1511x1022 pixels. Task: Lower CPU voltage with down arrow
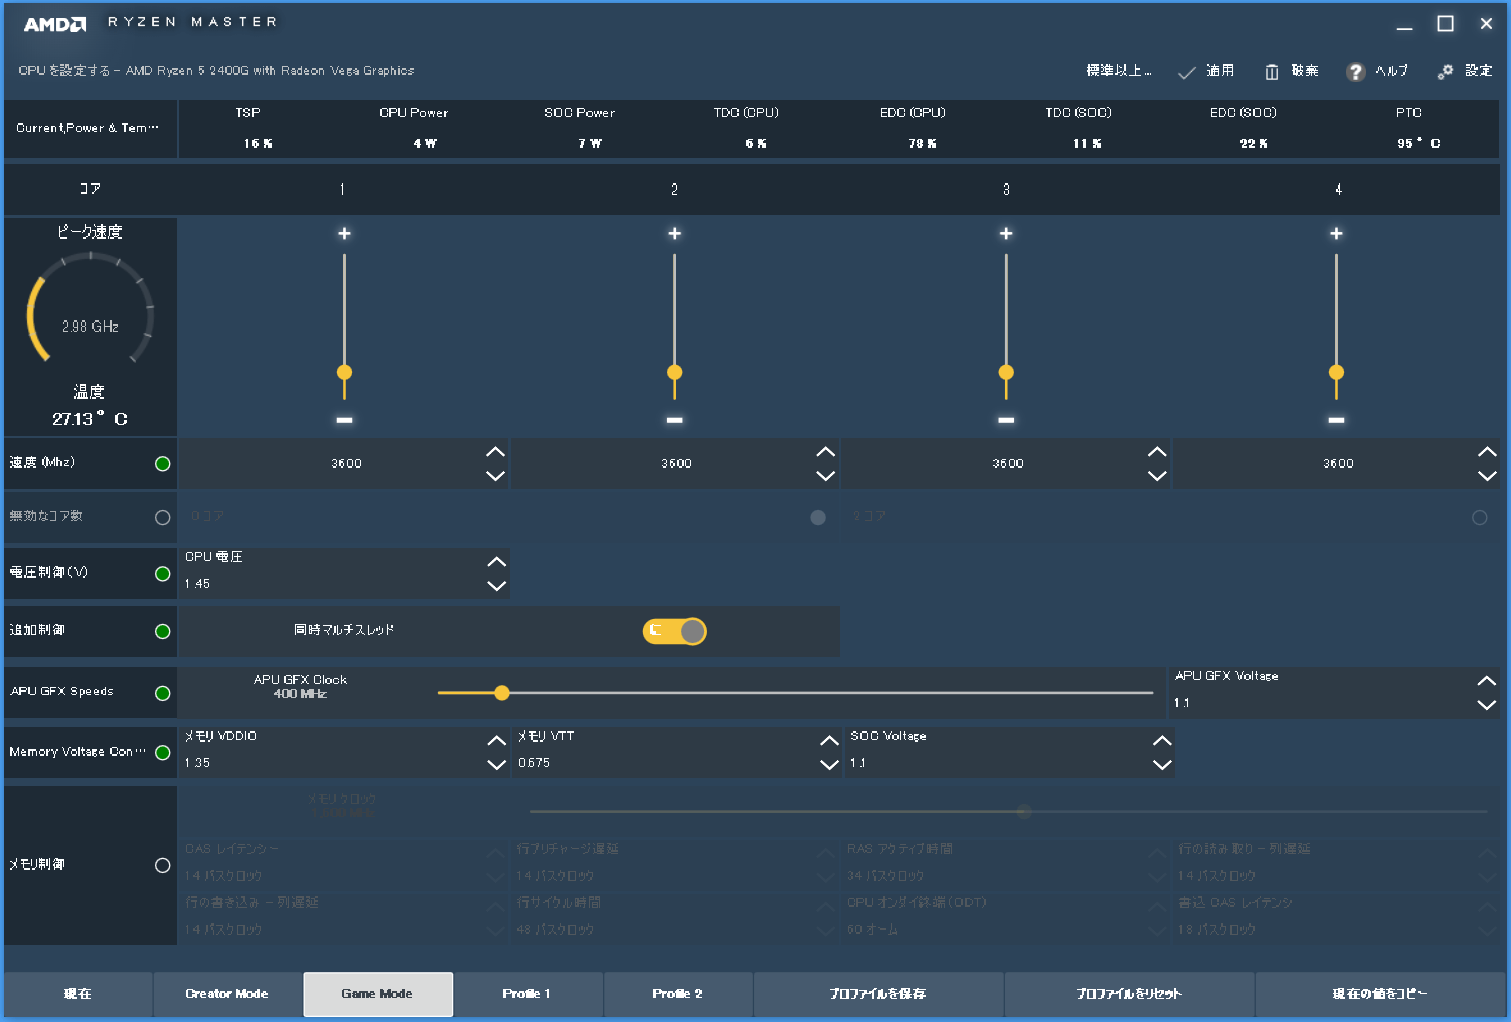pos(496,586)
